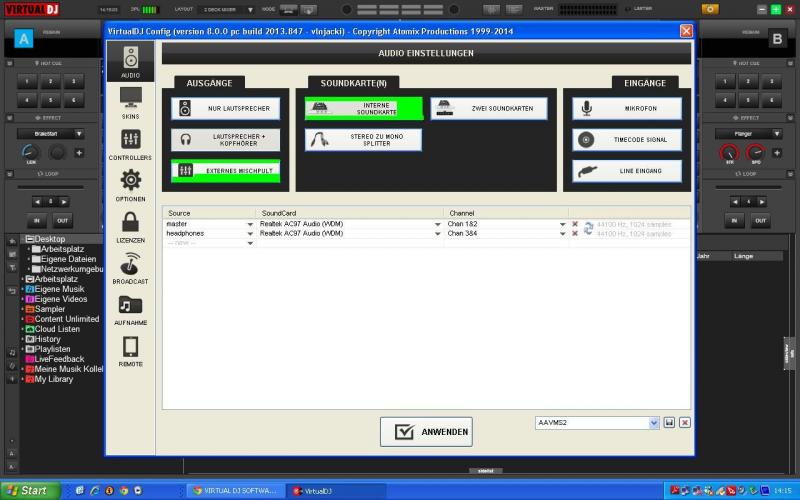Delete the headphones audio row
Image resolution: width=800 pixels, height=500 pixels.
pos(575,233)
